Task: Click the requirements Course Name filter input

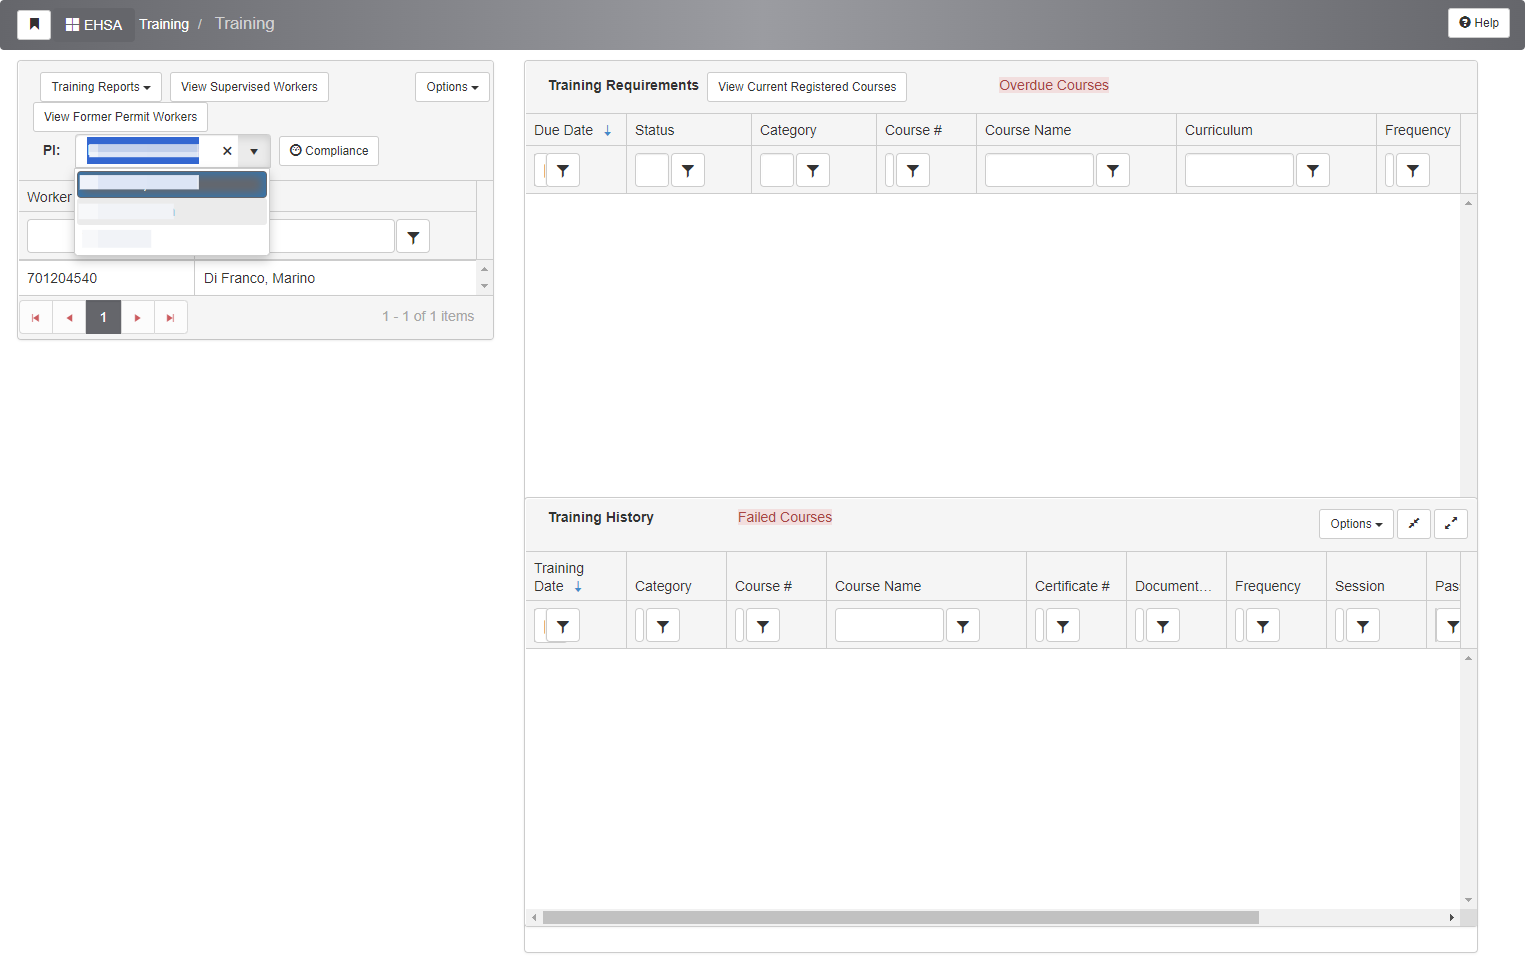Action: 1039,170
